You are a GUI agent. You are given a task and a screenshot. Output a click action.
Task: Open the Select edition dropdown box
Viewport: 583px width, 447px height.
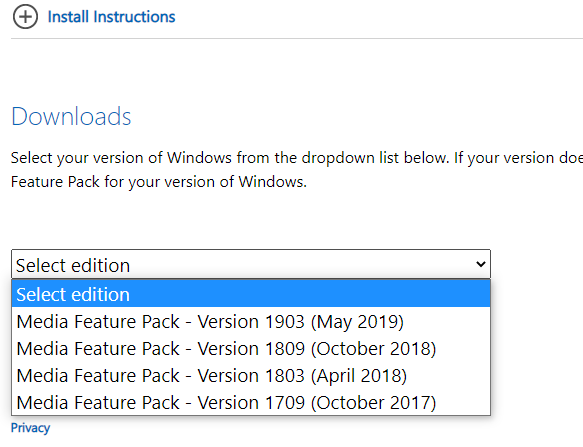pyautogui.click(x=251, y=264)
